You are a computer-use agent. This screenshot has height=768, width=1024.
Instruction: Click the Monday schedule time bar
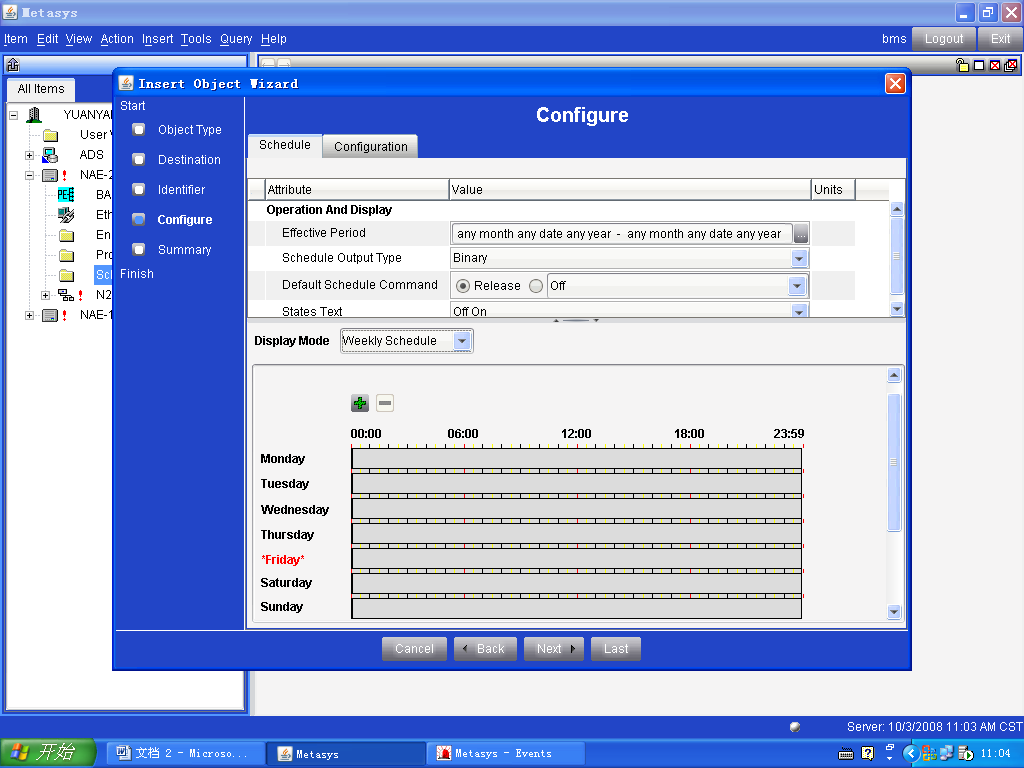[x=576, y=458]
